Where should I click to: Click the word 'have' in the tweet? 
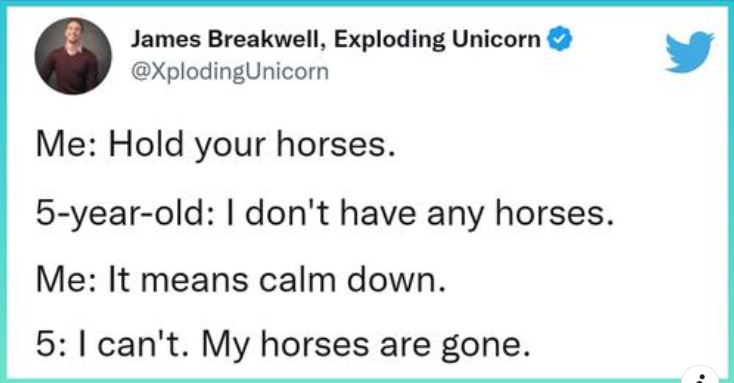click(377, 213)
